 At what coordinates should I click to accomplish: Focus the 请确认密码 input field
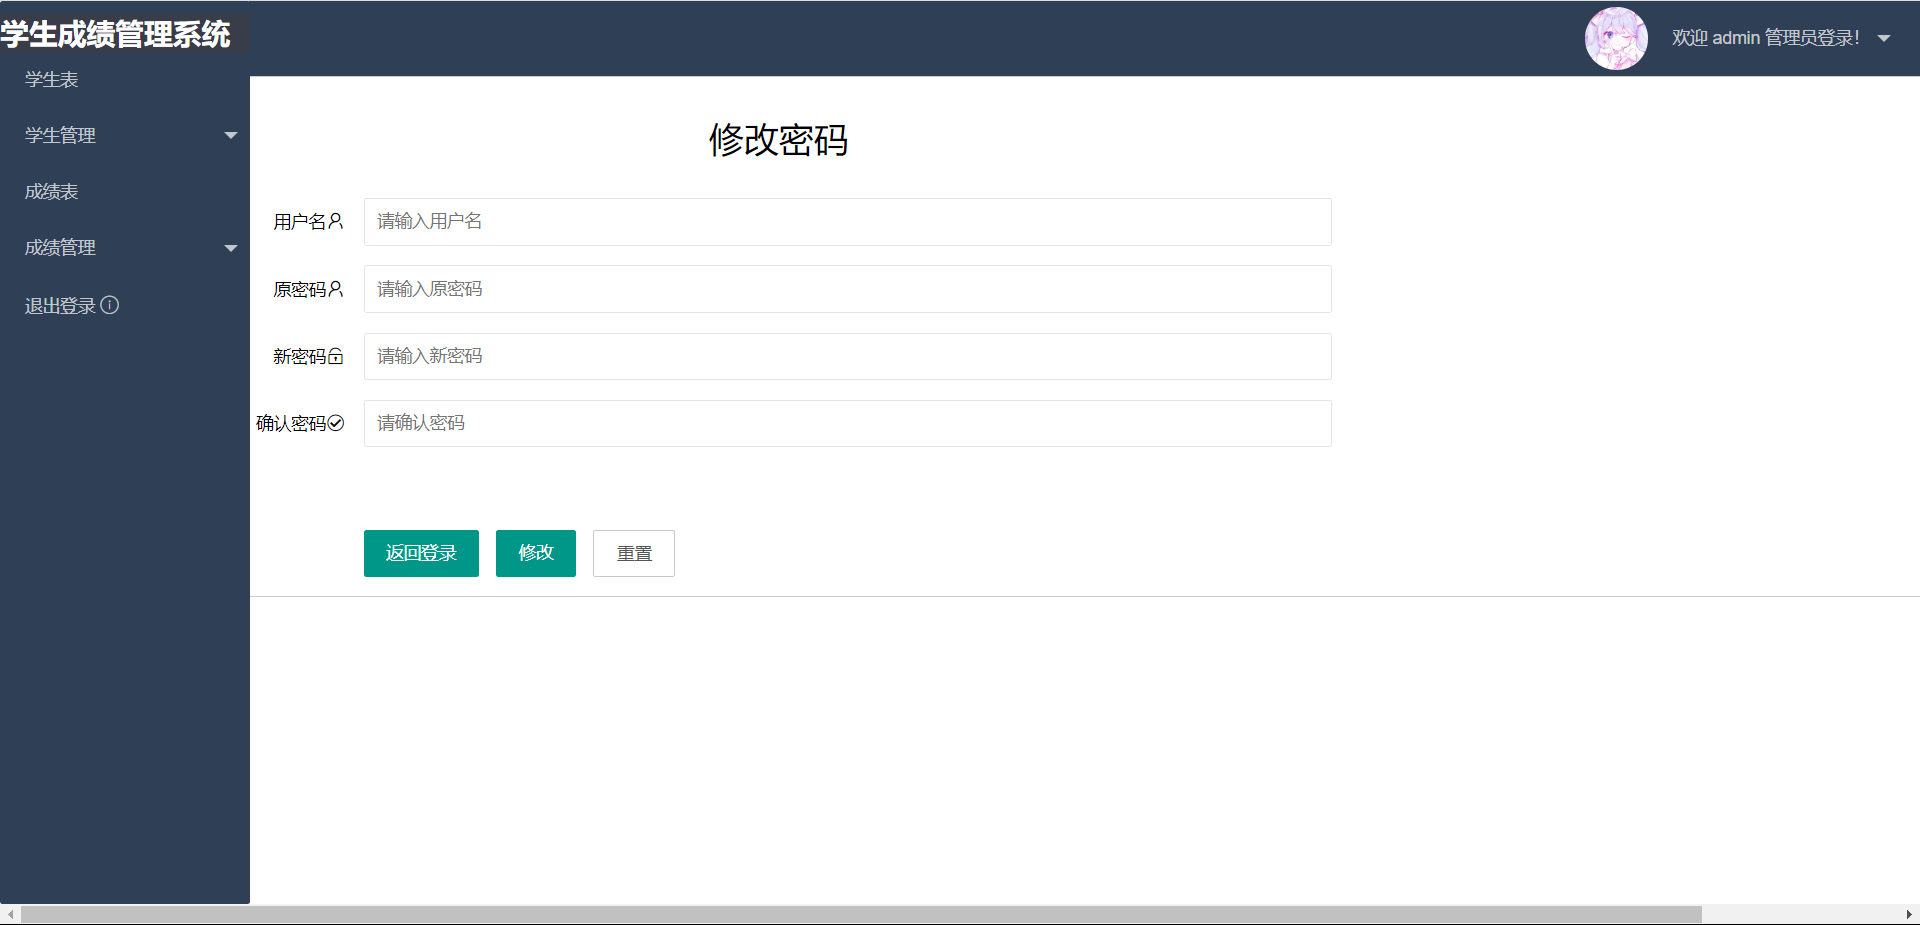click(x=848, y=423)
